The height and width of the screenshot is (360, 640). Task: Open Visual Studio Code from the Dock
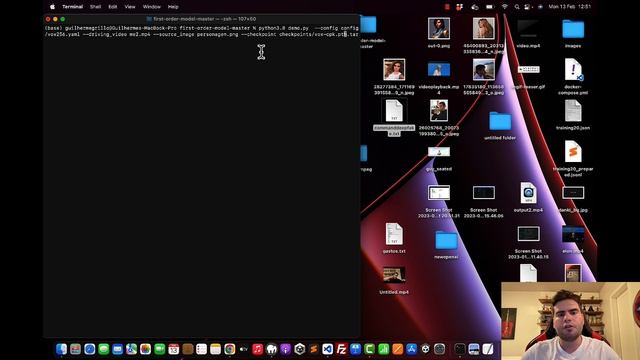click(x=327, y=349)
